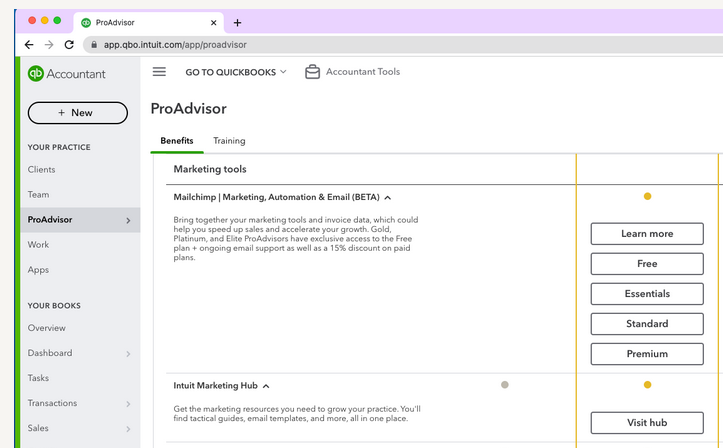Click the Accountant Tools briefcase icon

tap(312, 72)
